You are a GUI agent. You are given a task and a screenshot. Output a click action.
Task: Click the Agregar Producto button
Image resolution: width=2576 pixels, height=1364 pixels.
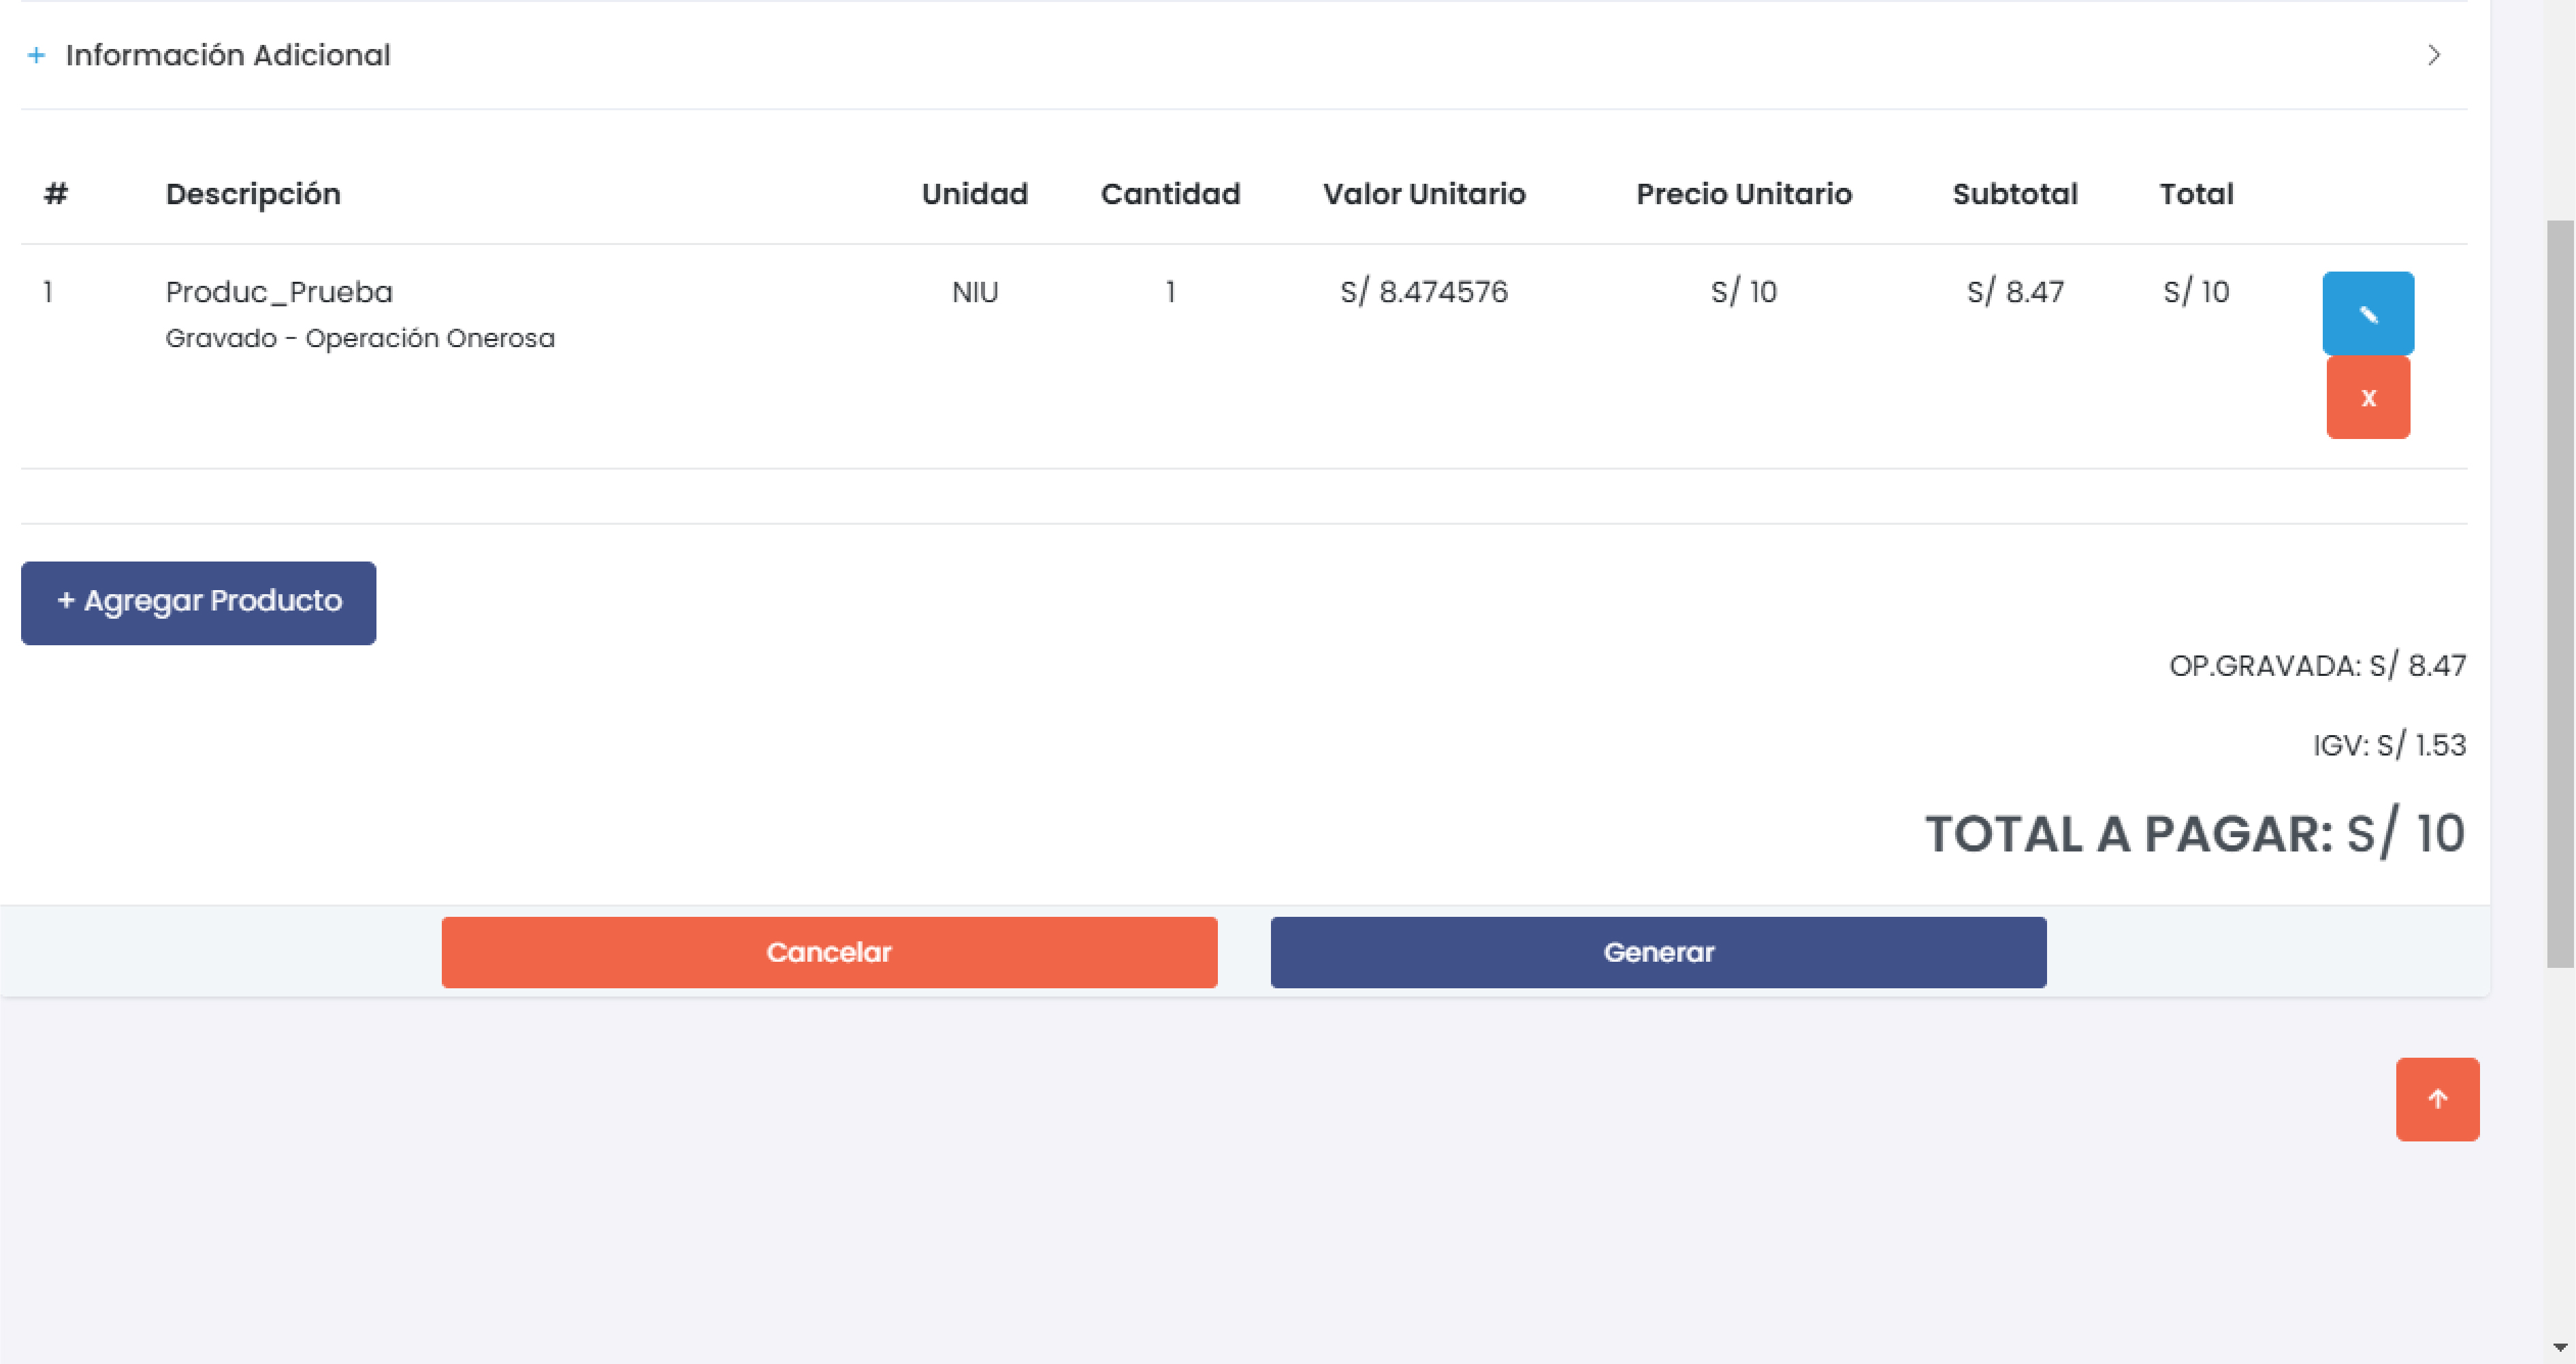click(198, 602)
